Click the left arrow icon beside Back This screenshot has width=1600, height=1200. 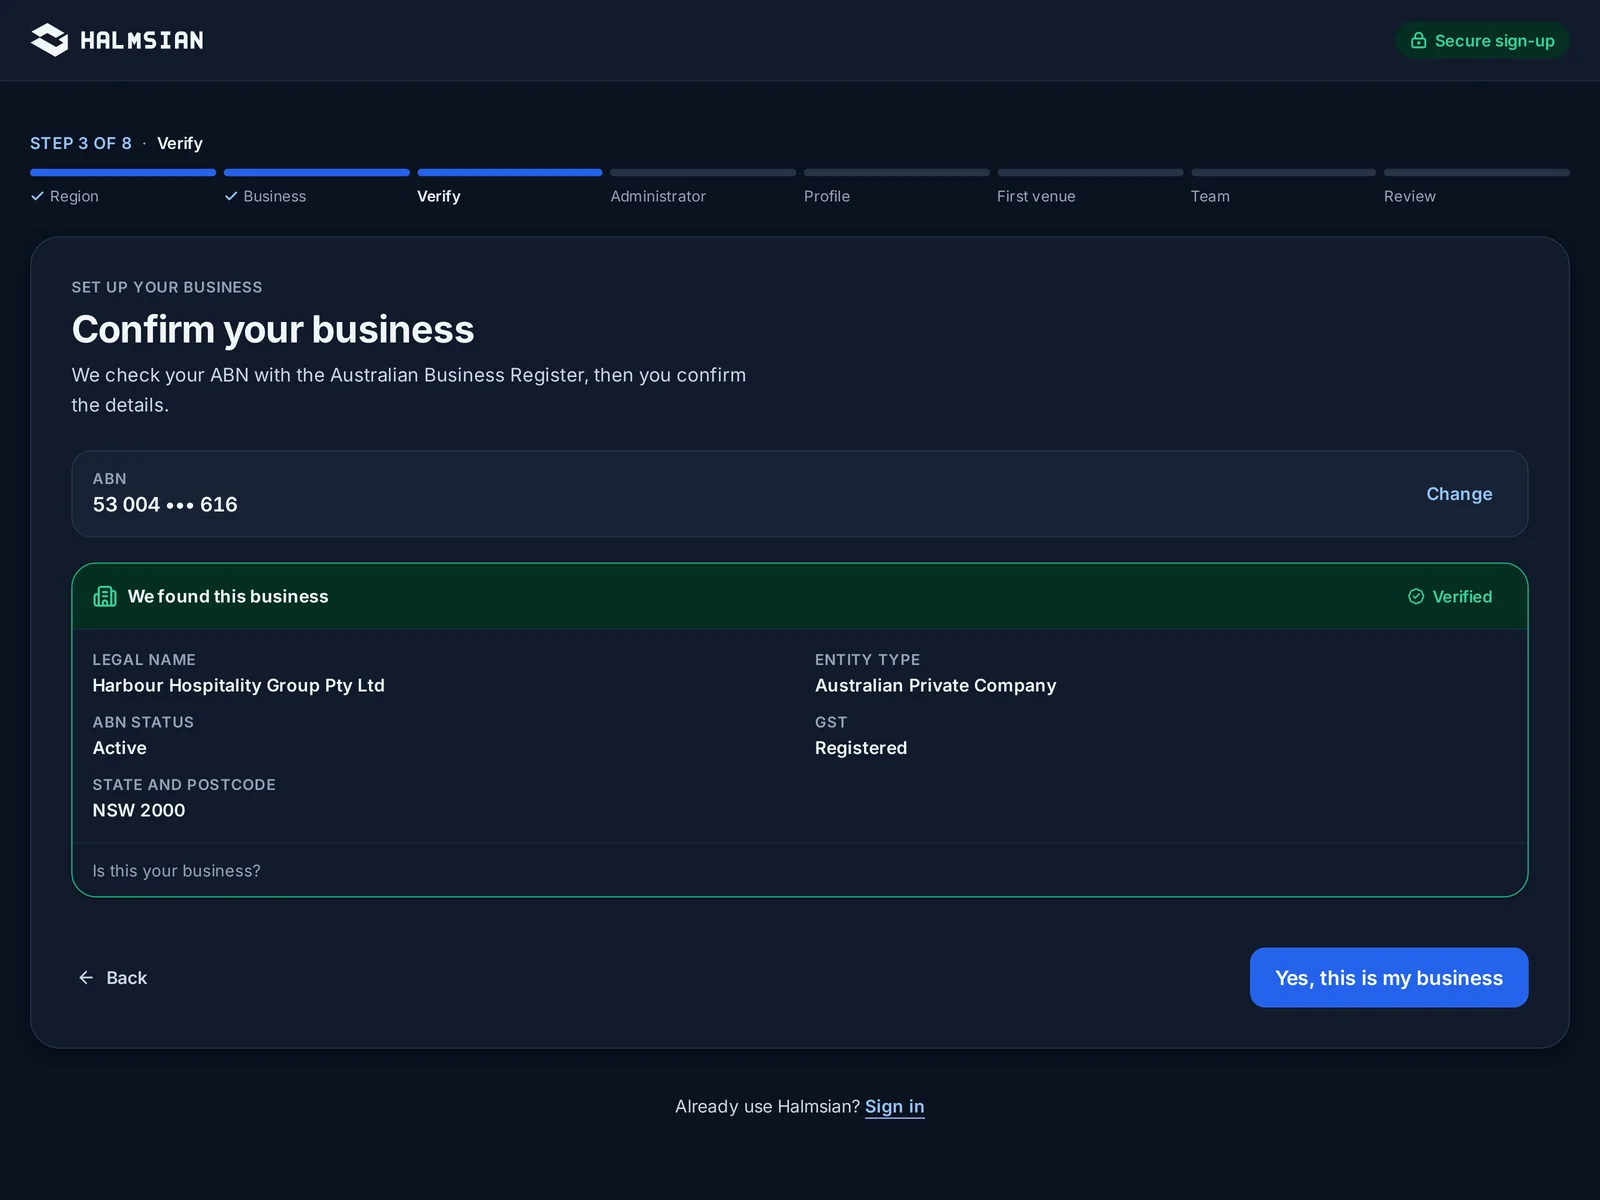[x=86, y=977]
